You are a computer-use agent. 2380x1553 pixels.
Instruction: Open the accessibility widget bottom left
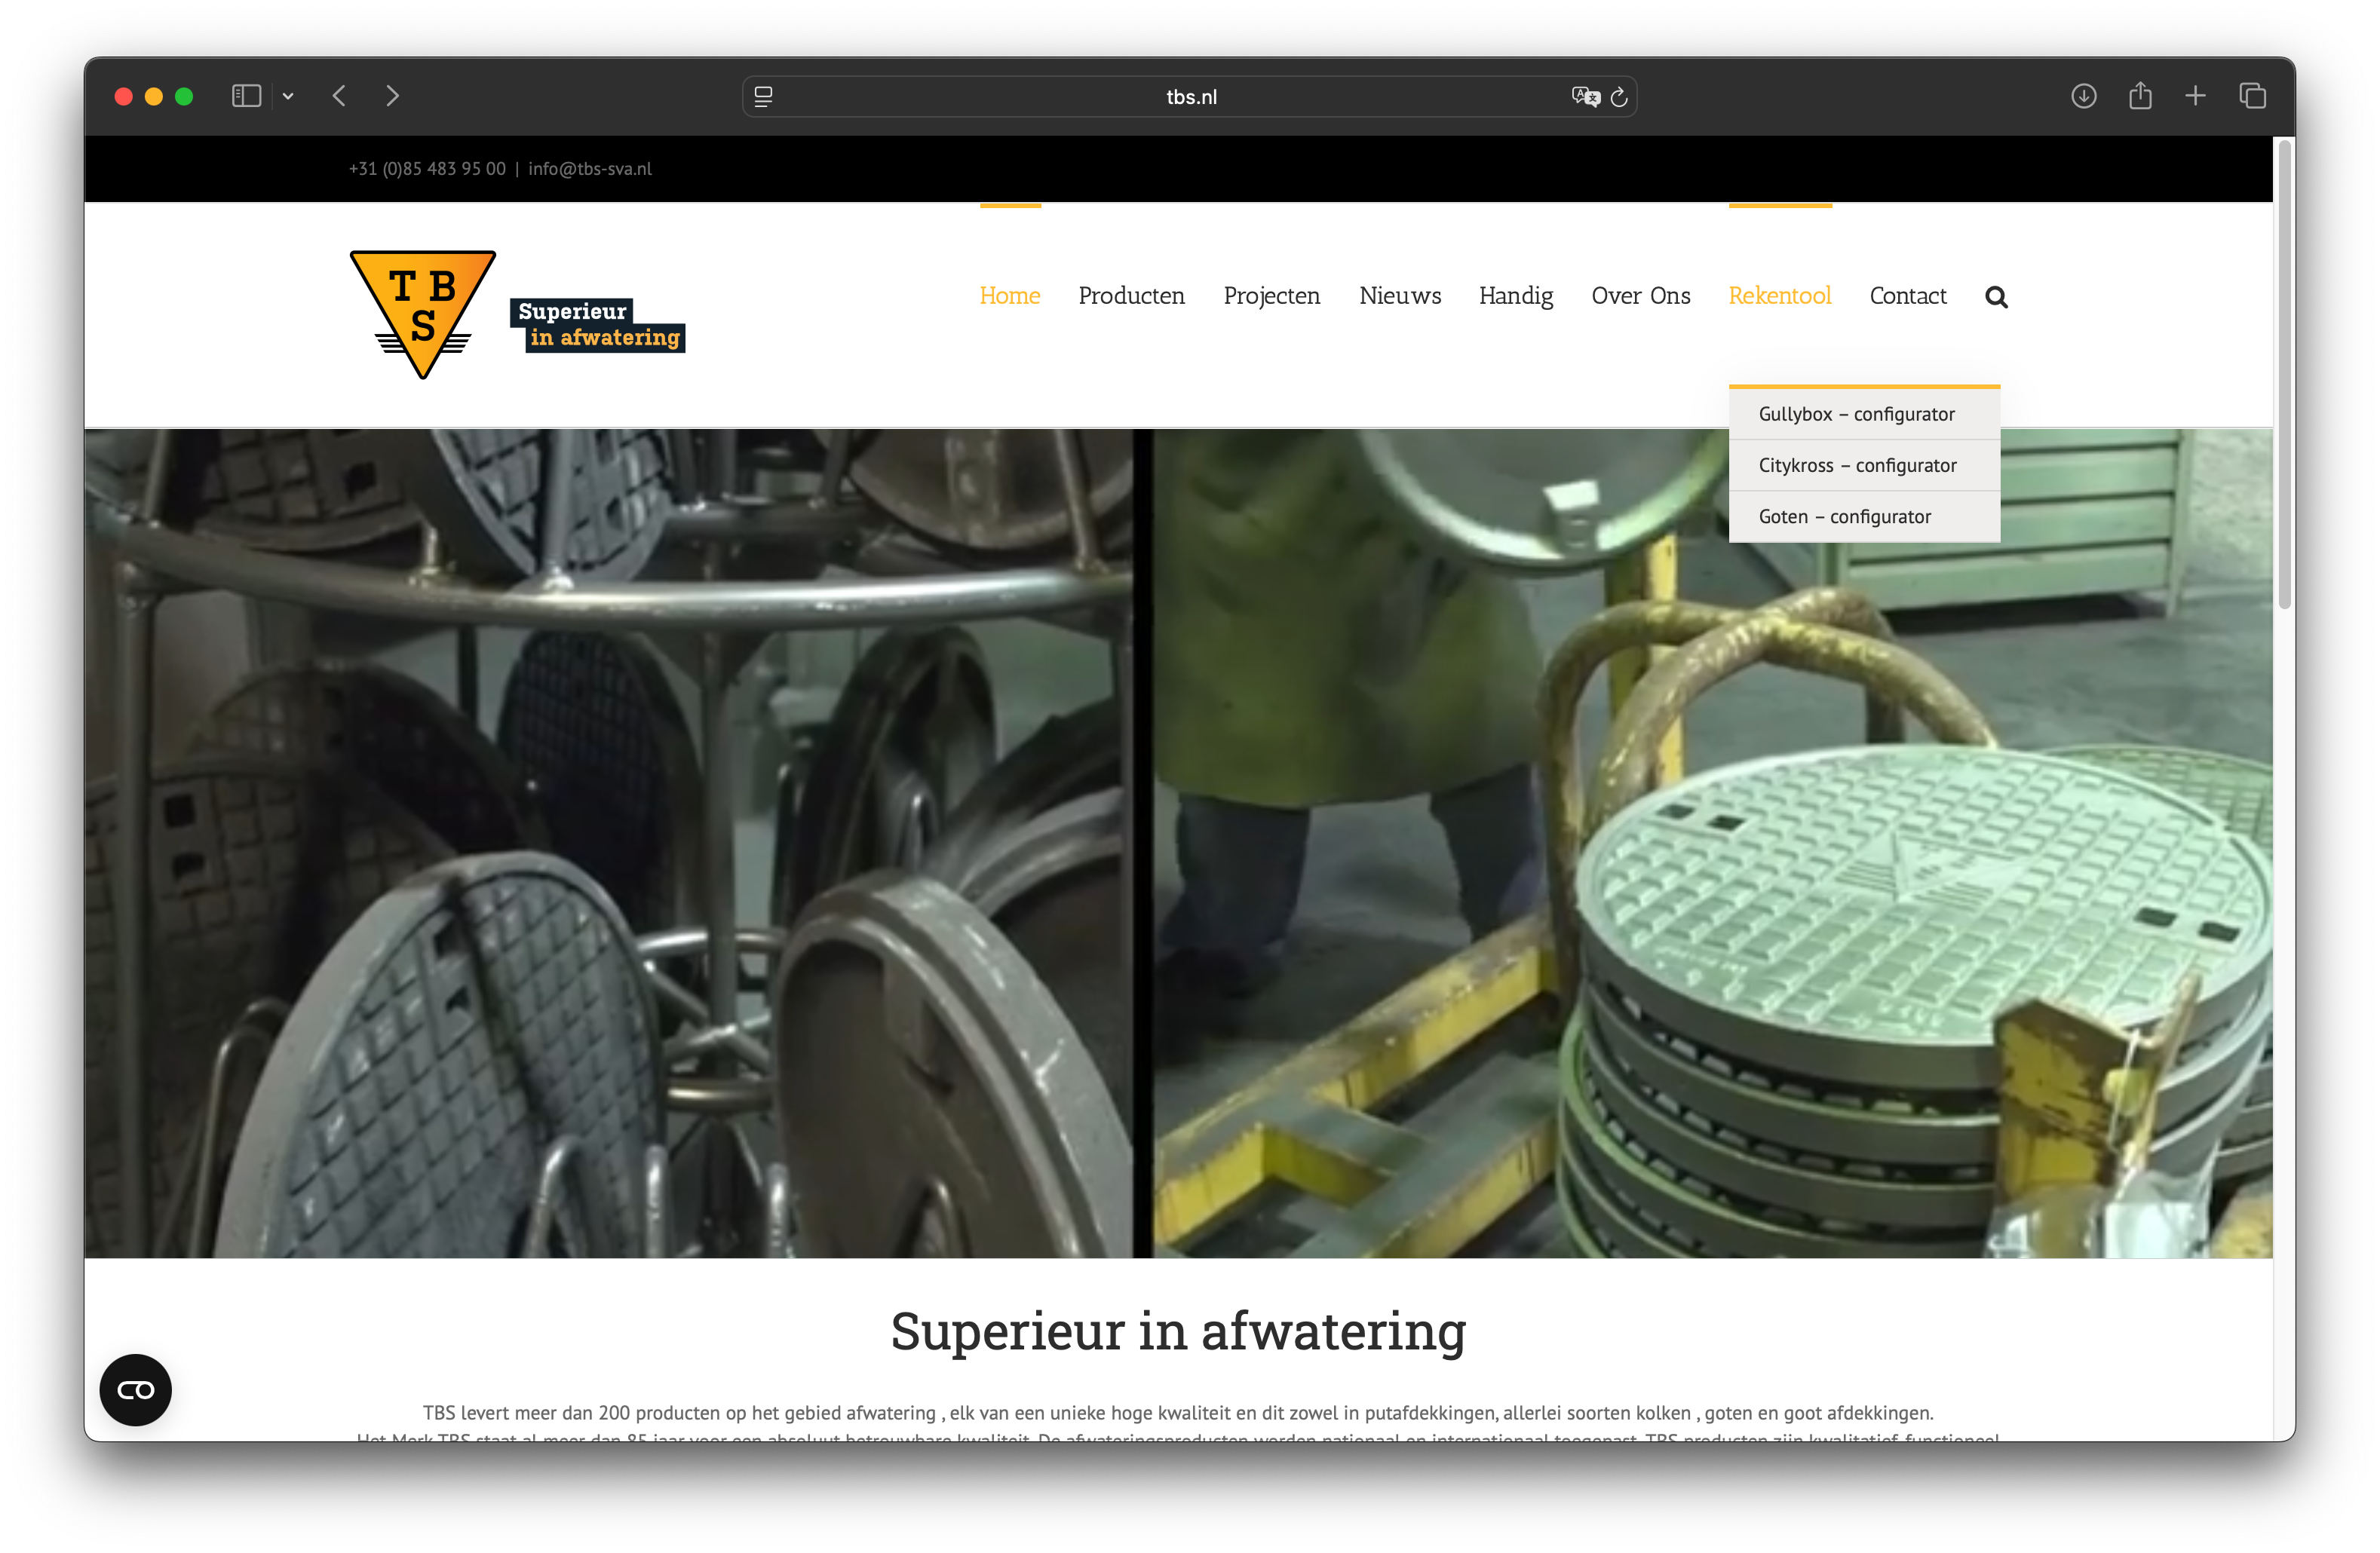click(x=135, y=1389)
